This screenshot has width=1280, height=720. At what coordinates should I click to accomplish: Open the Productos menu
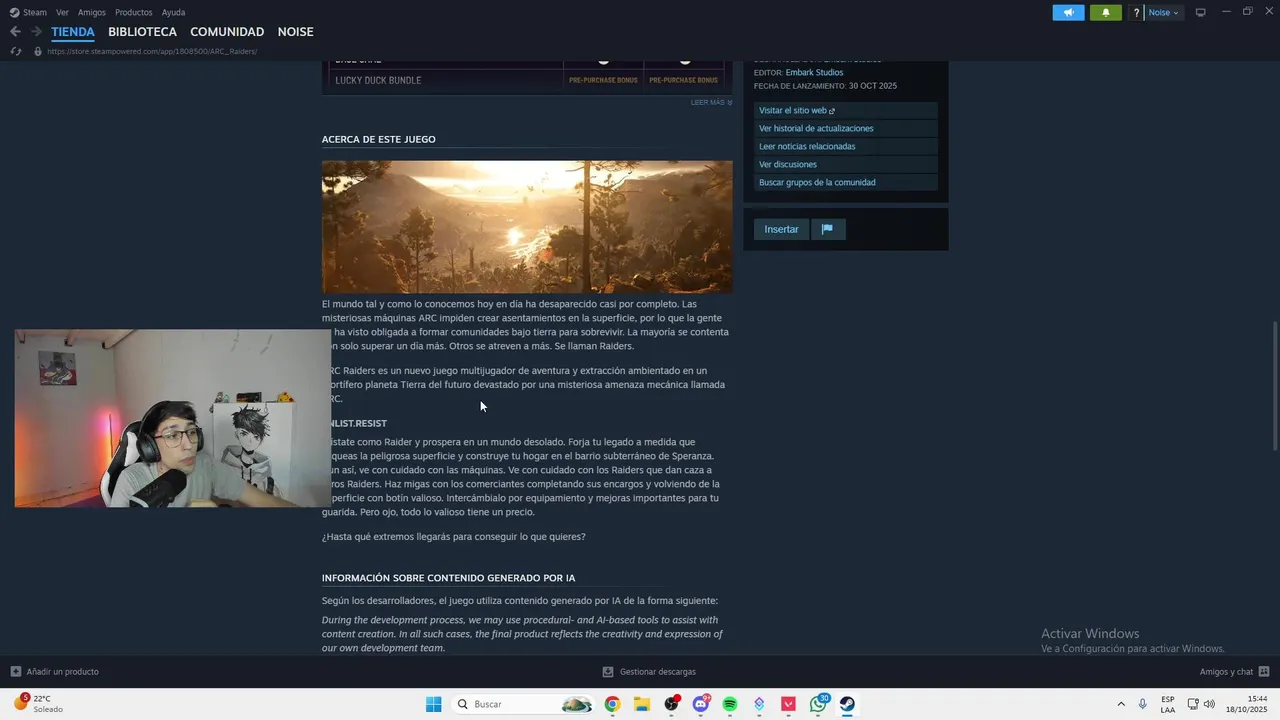coord(134,13)
